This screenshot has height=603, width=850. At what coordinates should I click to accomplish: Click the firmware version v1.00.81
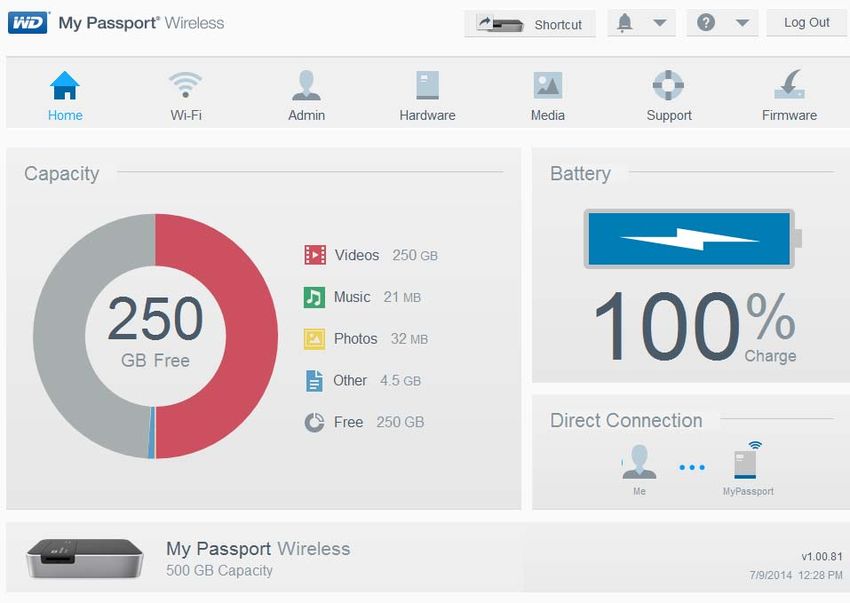pyautogui.click(x=822, y=556)
